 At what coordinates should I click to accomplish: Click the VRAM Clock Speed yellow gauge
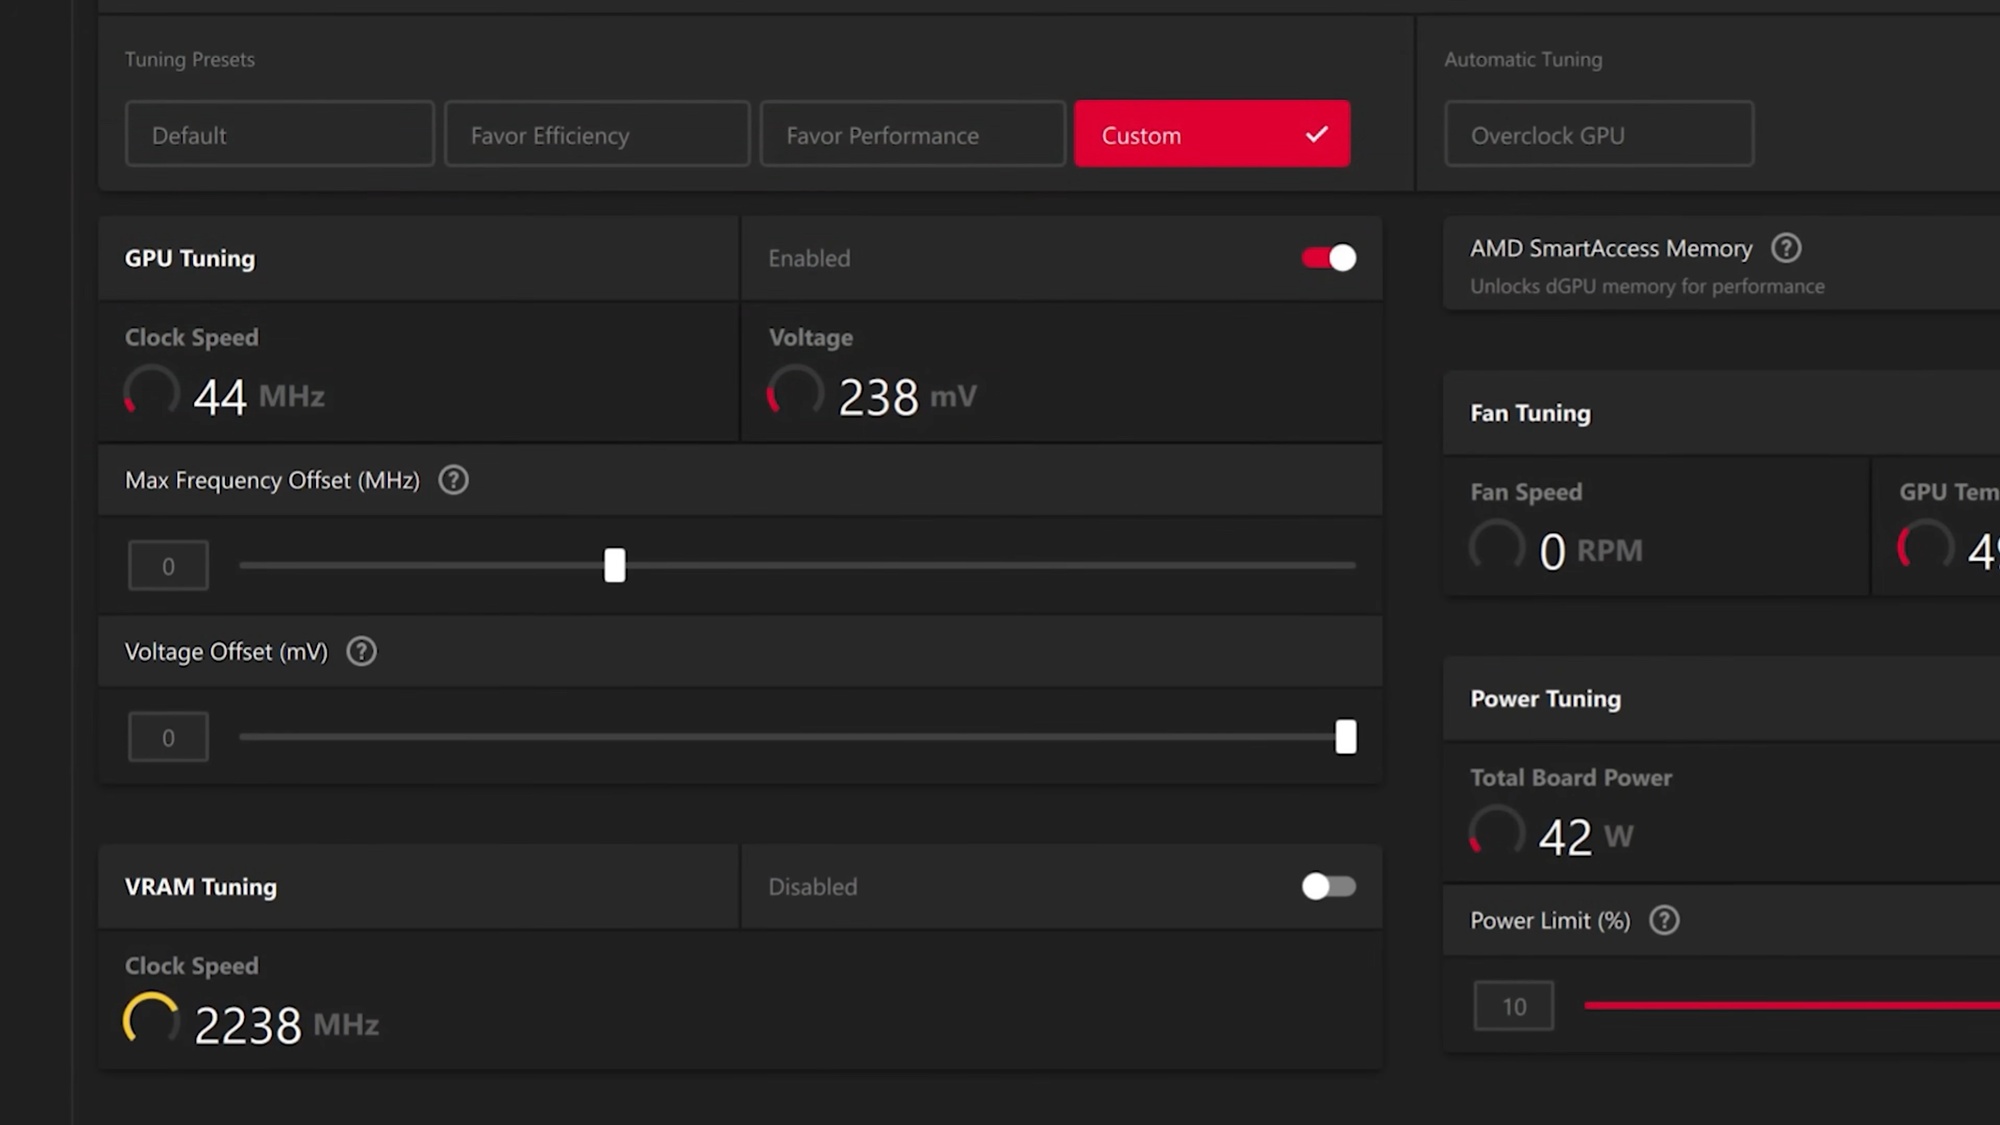pyautogui.click(x=151, y=1021)
